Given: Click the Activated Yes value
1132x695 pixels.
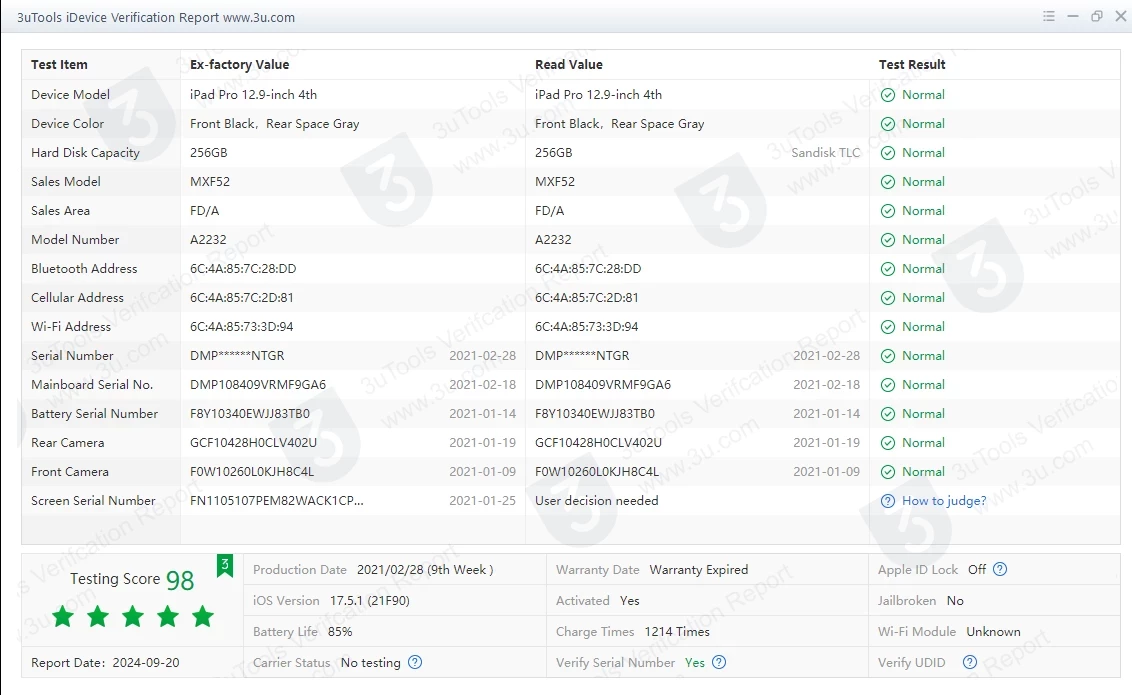Looking at the screenshot, I should point(630,600).
